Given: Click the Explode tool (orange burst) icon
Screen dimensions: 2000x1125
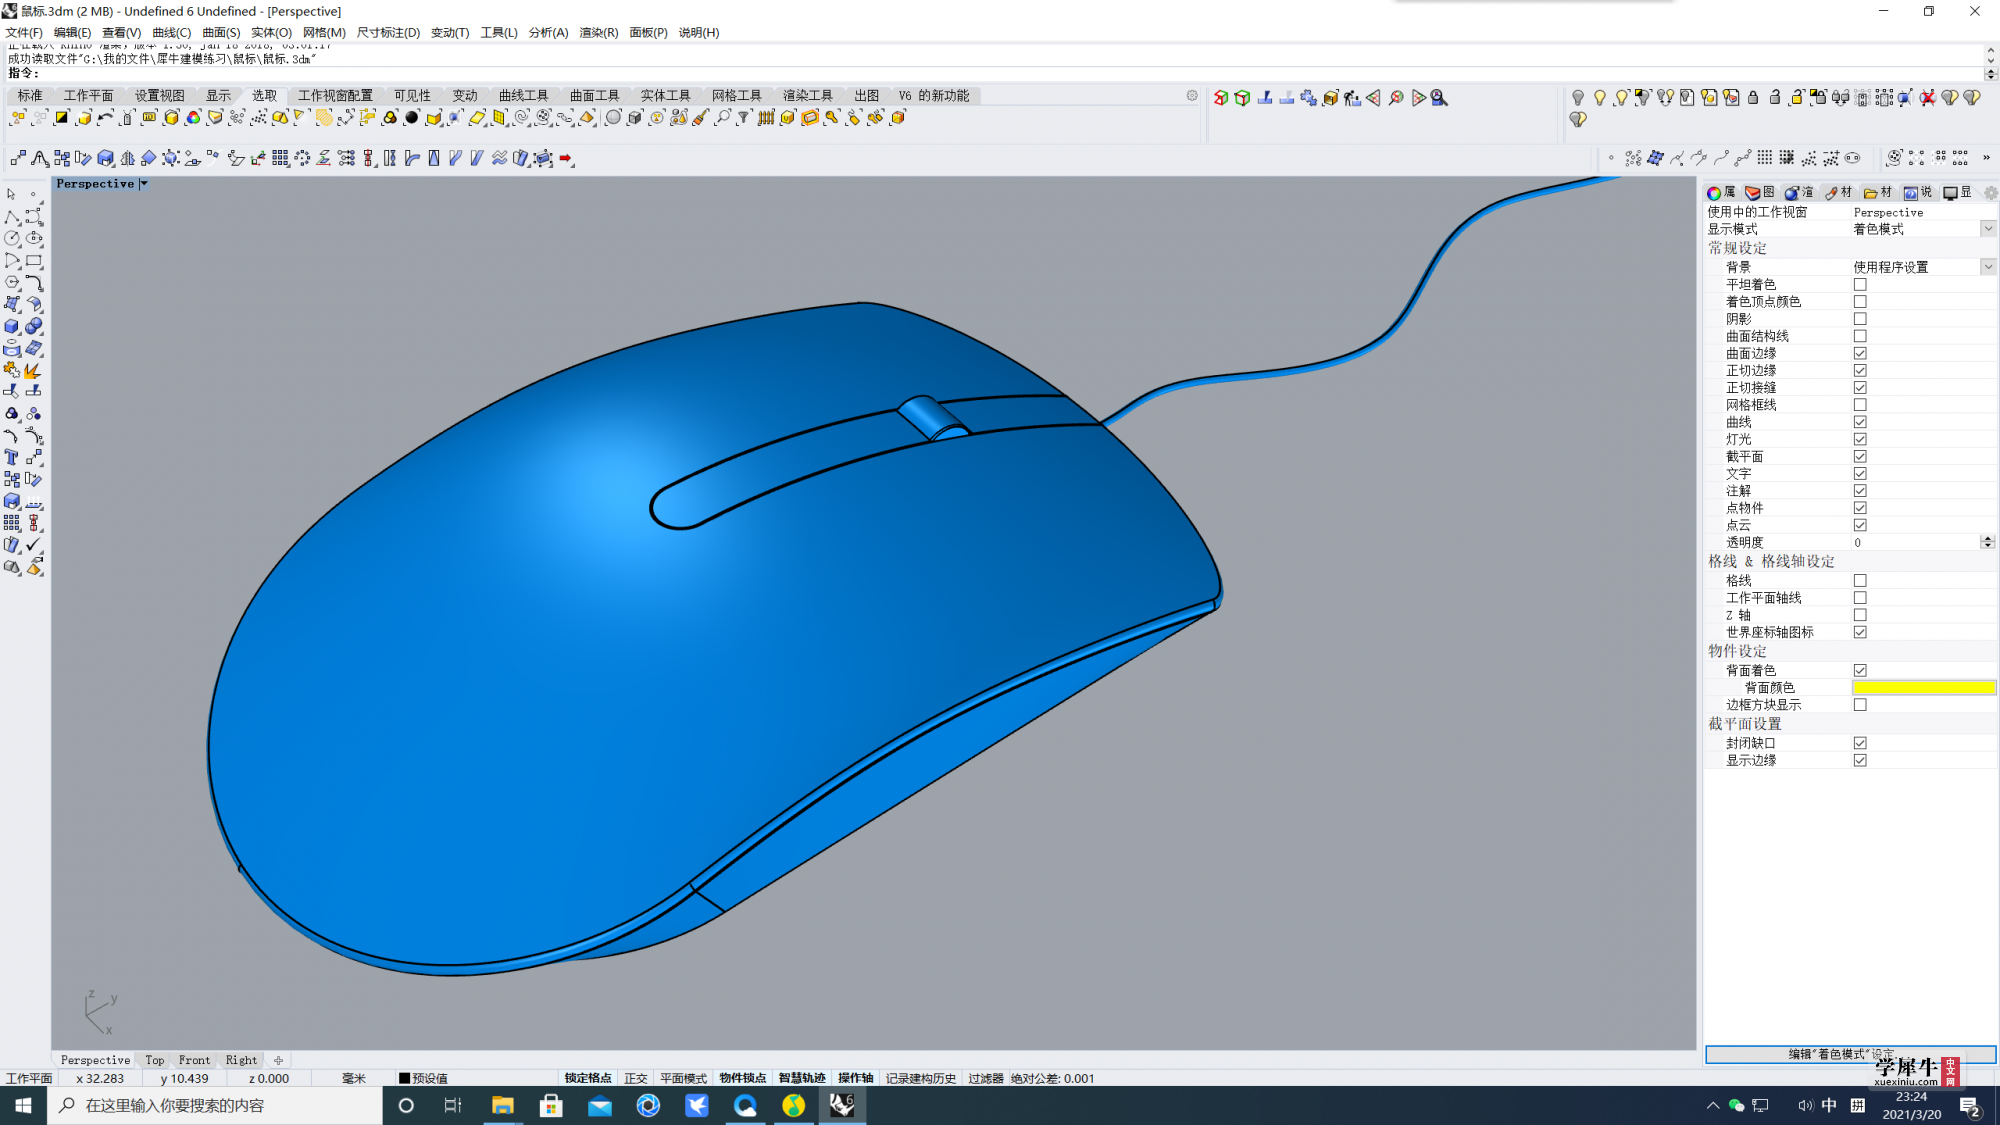Looking at the screenshot, I should (34, 370).
